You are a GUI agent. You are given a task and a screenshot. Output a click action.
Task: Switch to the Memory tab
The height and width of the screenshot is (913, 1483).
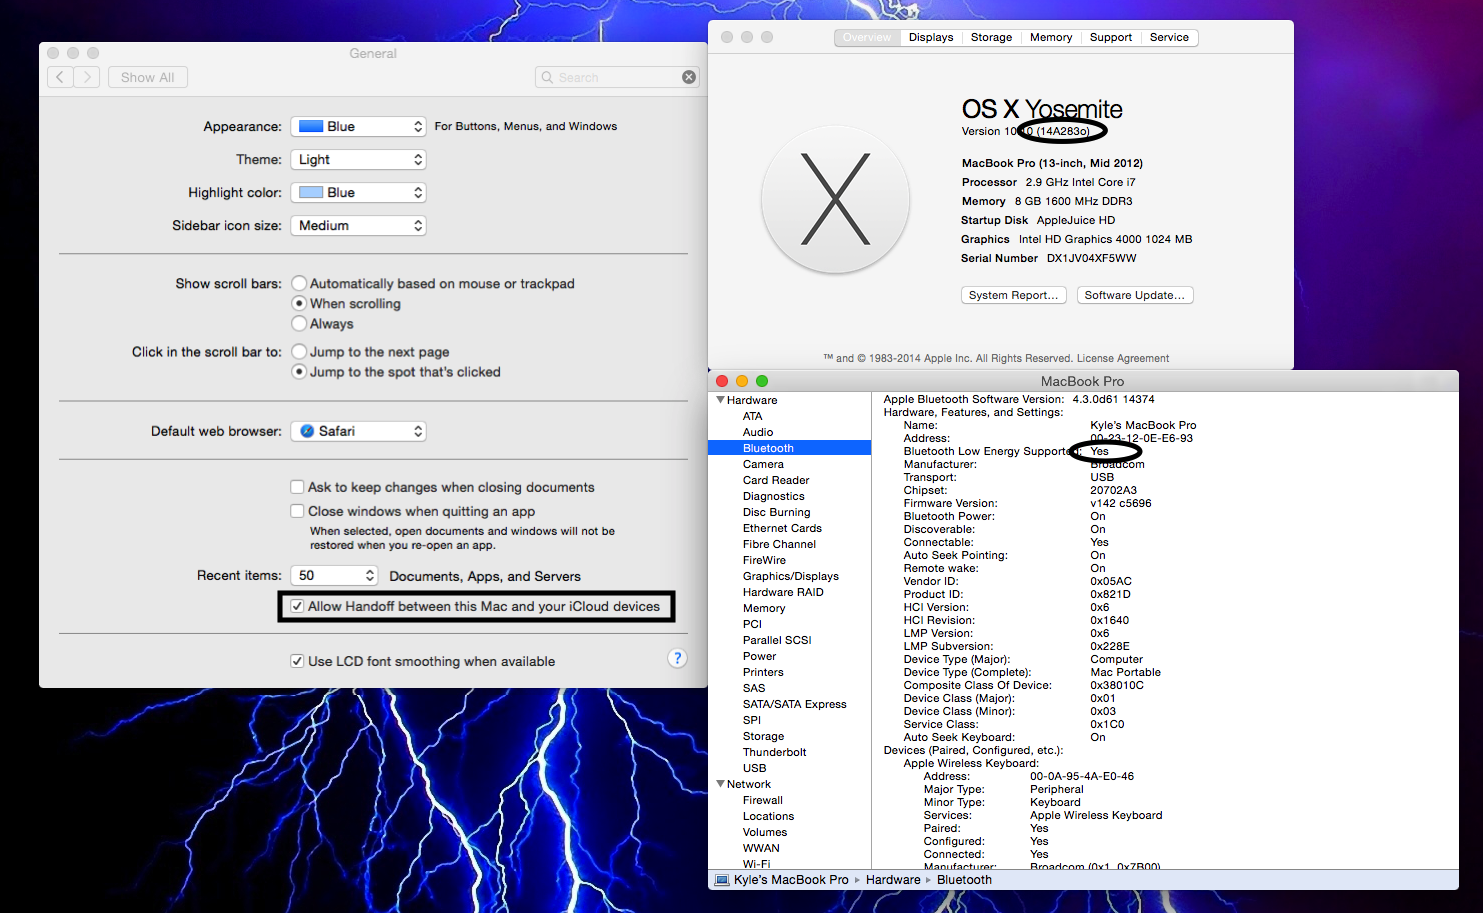[x=1051, y=37]
